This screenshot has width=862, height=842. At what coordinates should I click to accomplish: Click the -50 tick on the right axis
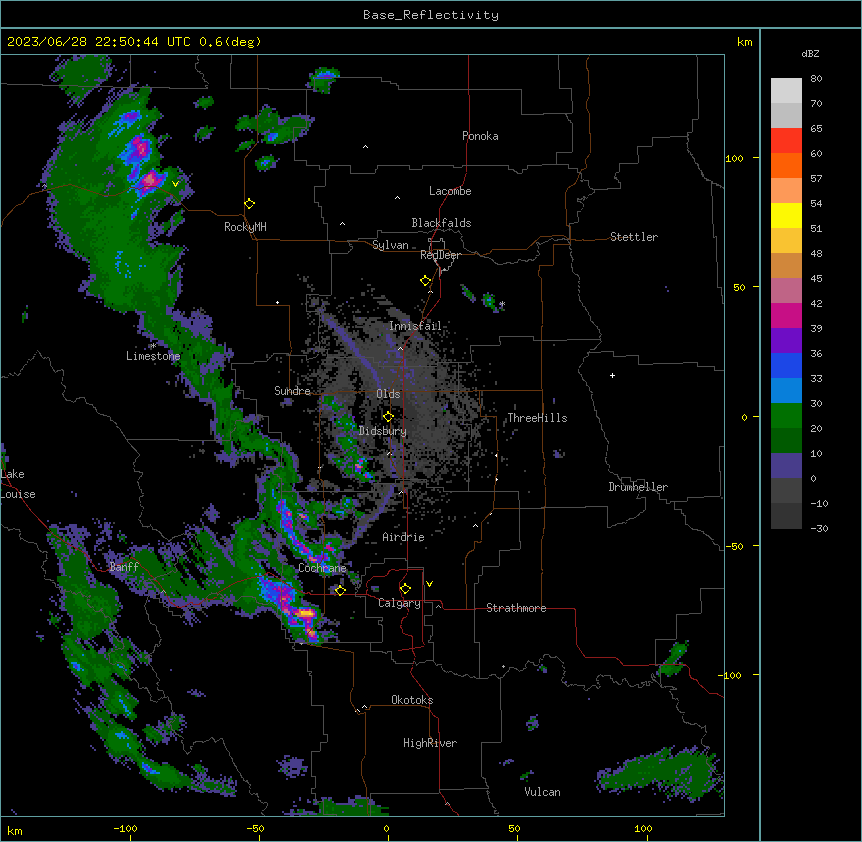click(x=734, y=546)
